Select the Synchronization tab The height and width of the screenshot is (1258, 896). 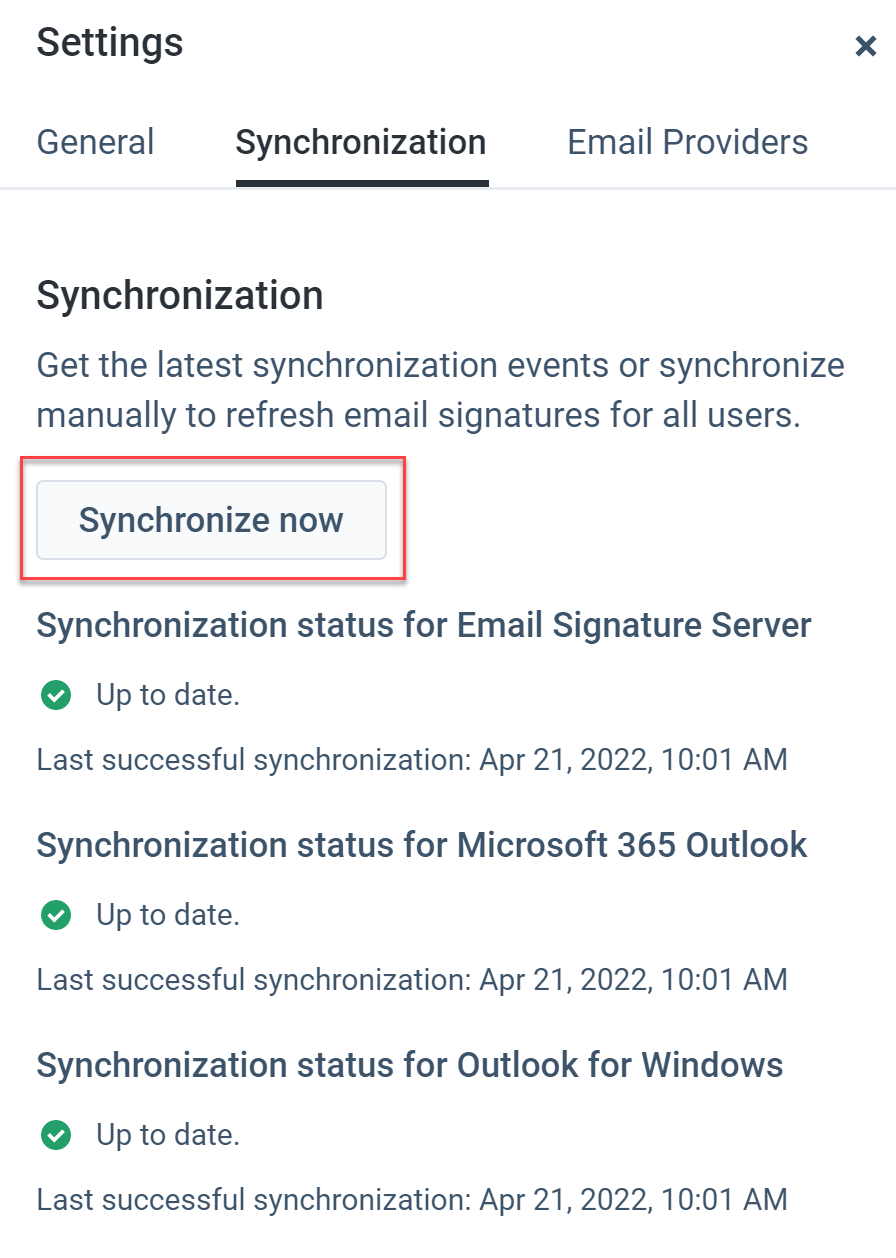click(x=361, y=142)
